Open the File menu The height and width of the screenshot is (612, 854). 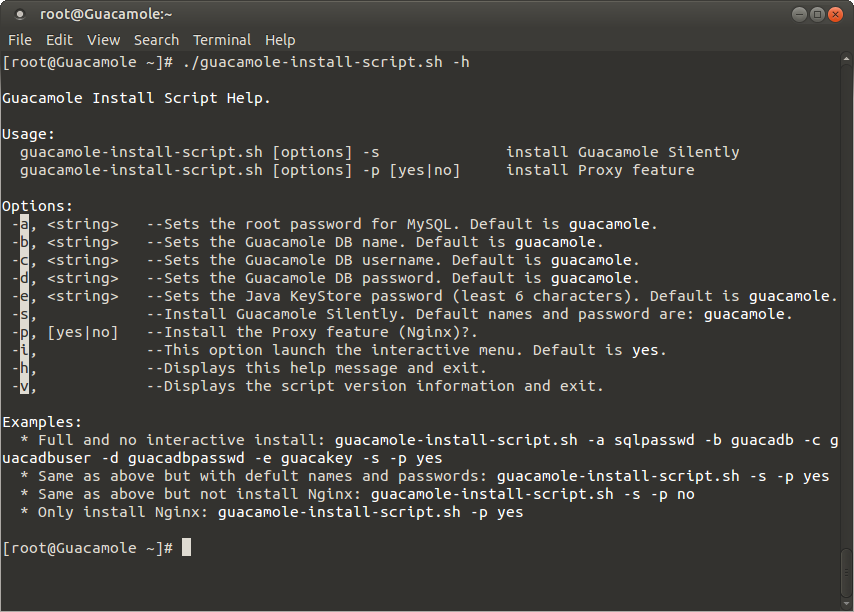click(x=20, y=40)
